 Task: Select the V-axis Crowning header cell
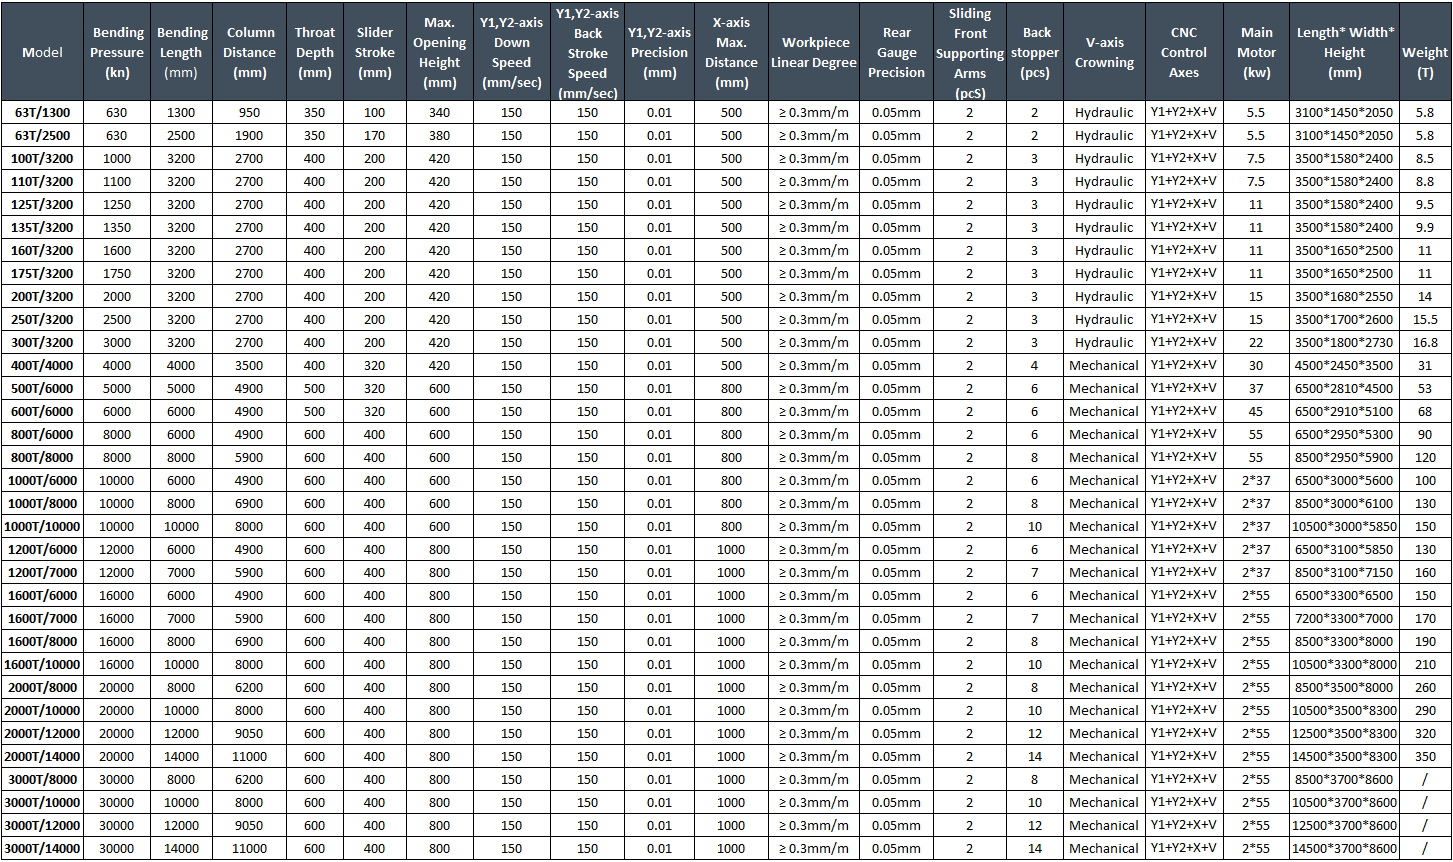pyautogui.click(x=1104, y=52)
